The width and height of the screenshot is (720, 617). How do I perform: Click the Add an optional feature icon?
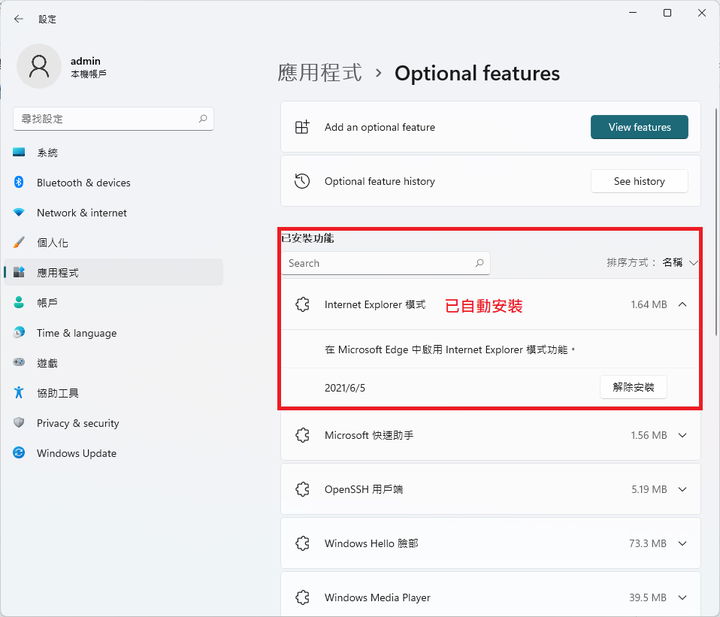click(x=302, y=127)
